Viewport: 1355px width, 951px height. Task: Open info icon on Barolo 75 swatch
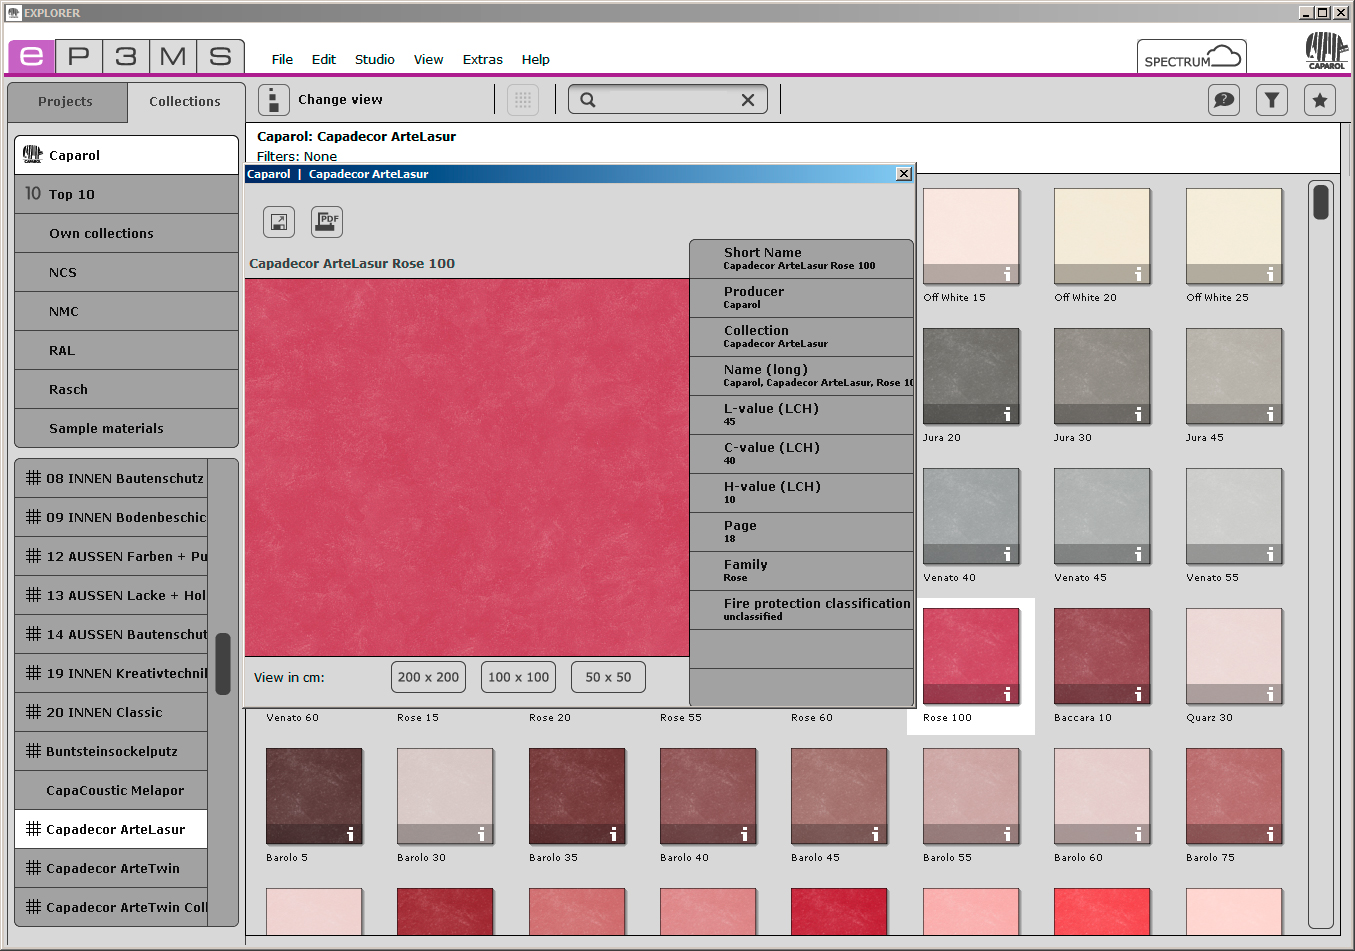(1270, 834)
